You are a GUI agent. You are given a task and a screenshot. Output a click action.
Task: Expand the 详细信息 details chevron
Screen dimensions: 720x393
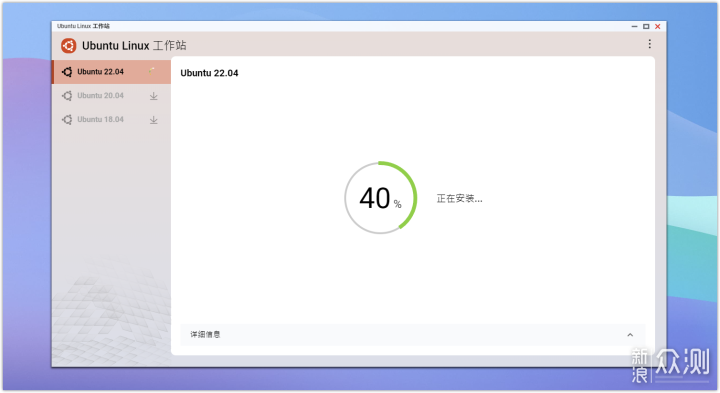[x=630, y=335]
